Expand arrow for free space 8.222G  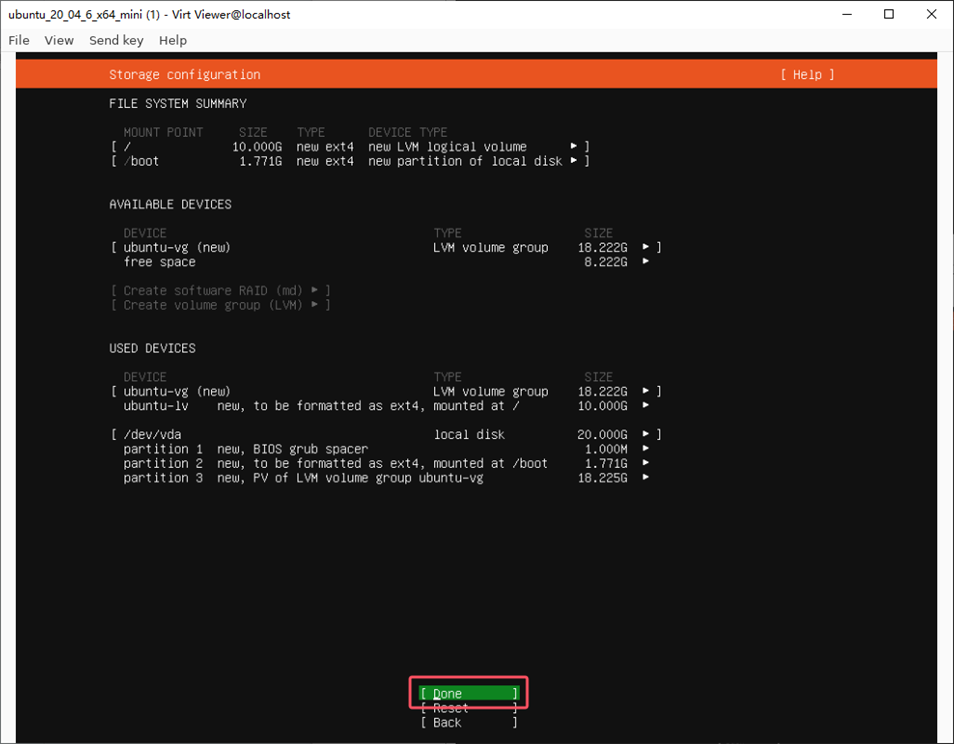point(646,262)
